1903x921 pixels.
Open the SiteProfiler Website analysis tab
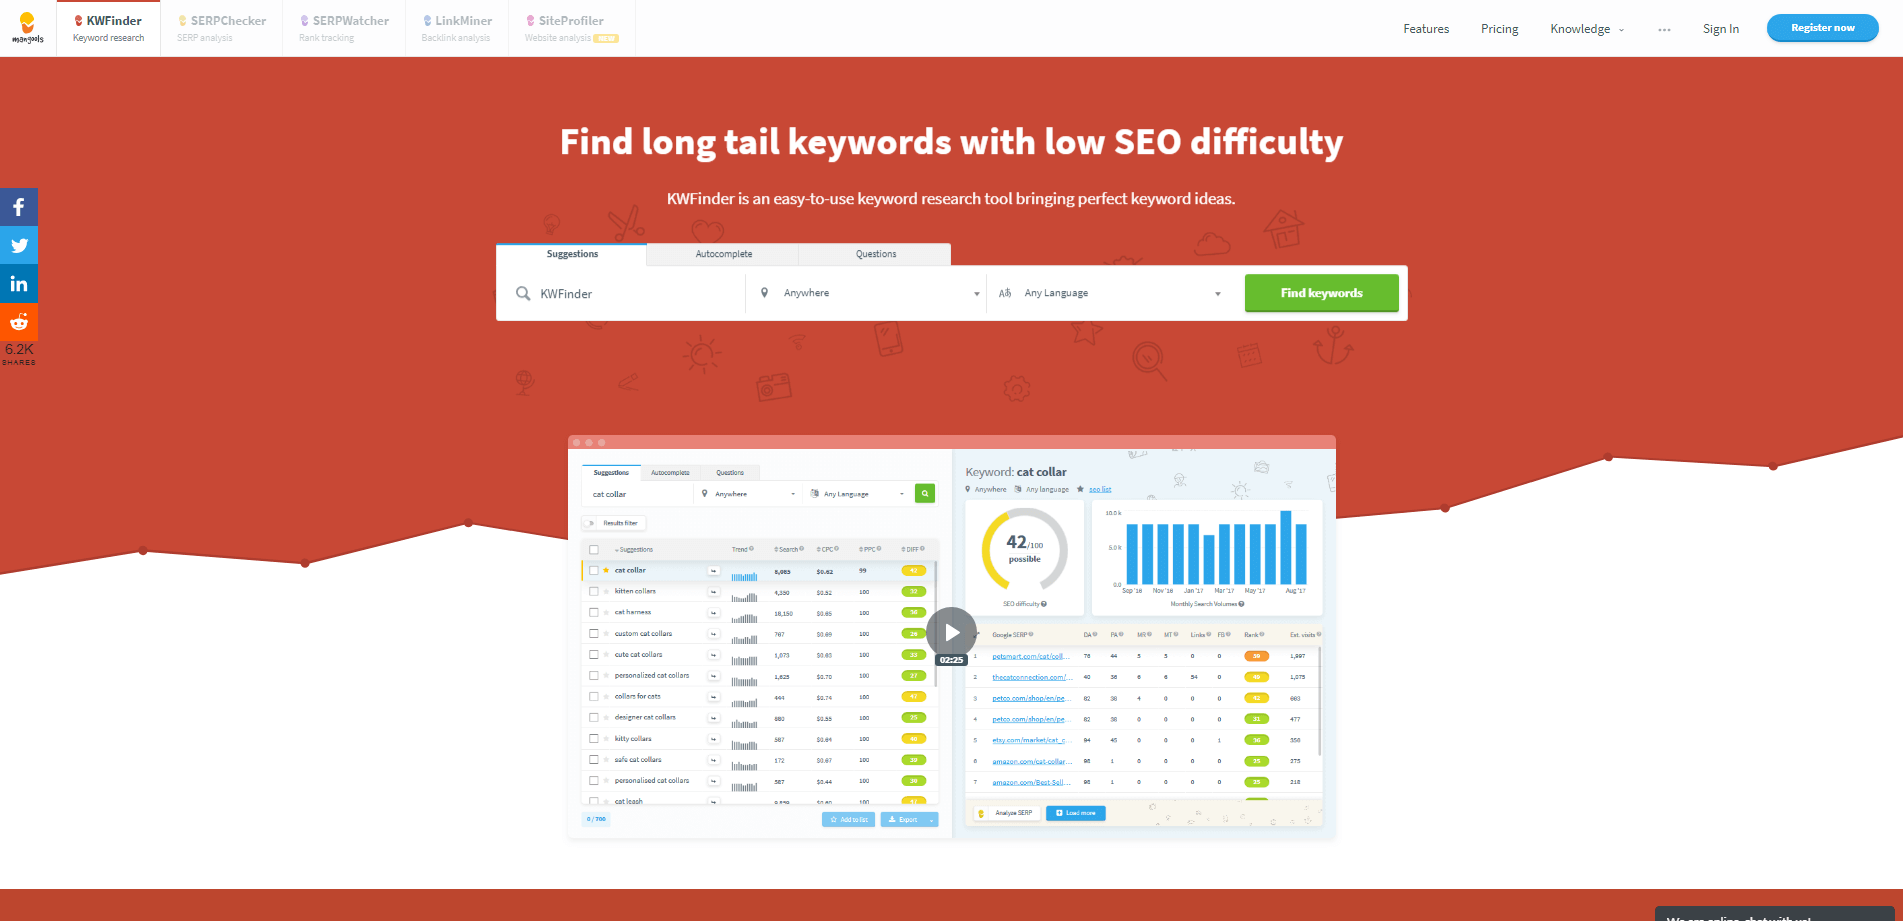click(572, 28)
